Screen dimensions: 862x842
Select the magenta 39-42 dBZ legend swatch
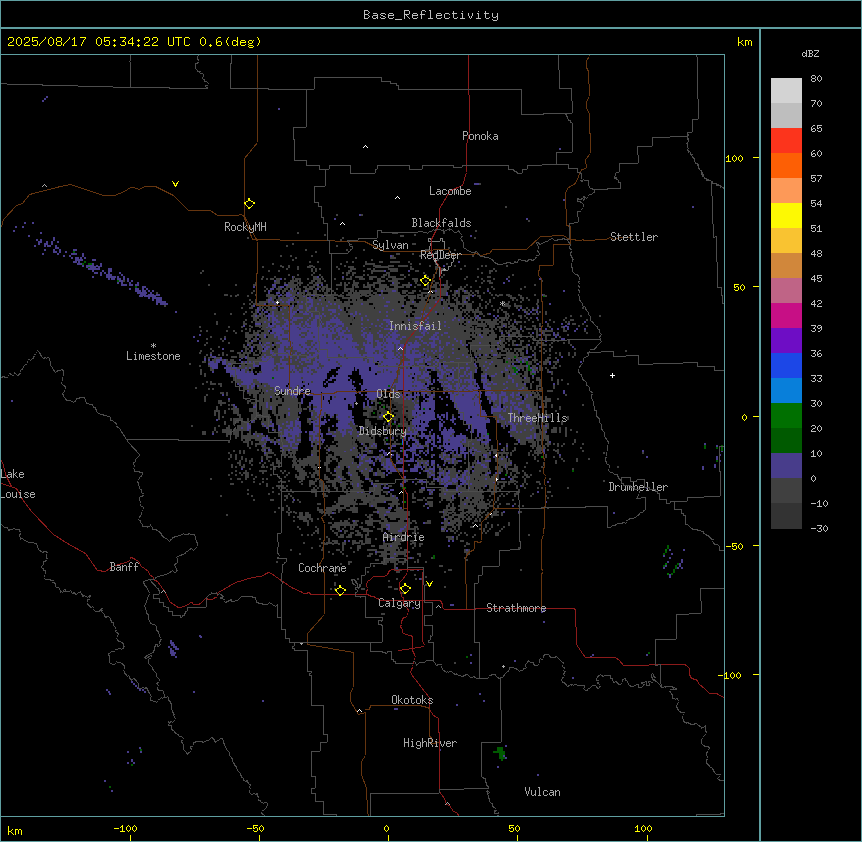pyautogui.click(x=786, y=315)
